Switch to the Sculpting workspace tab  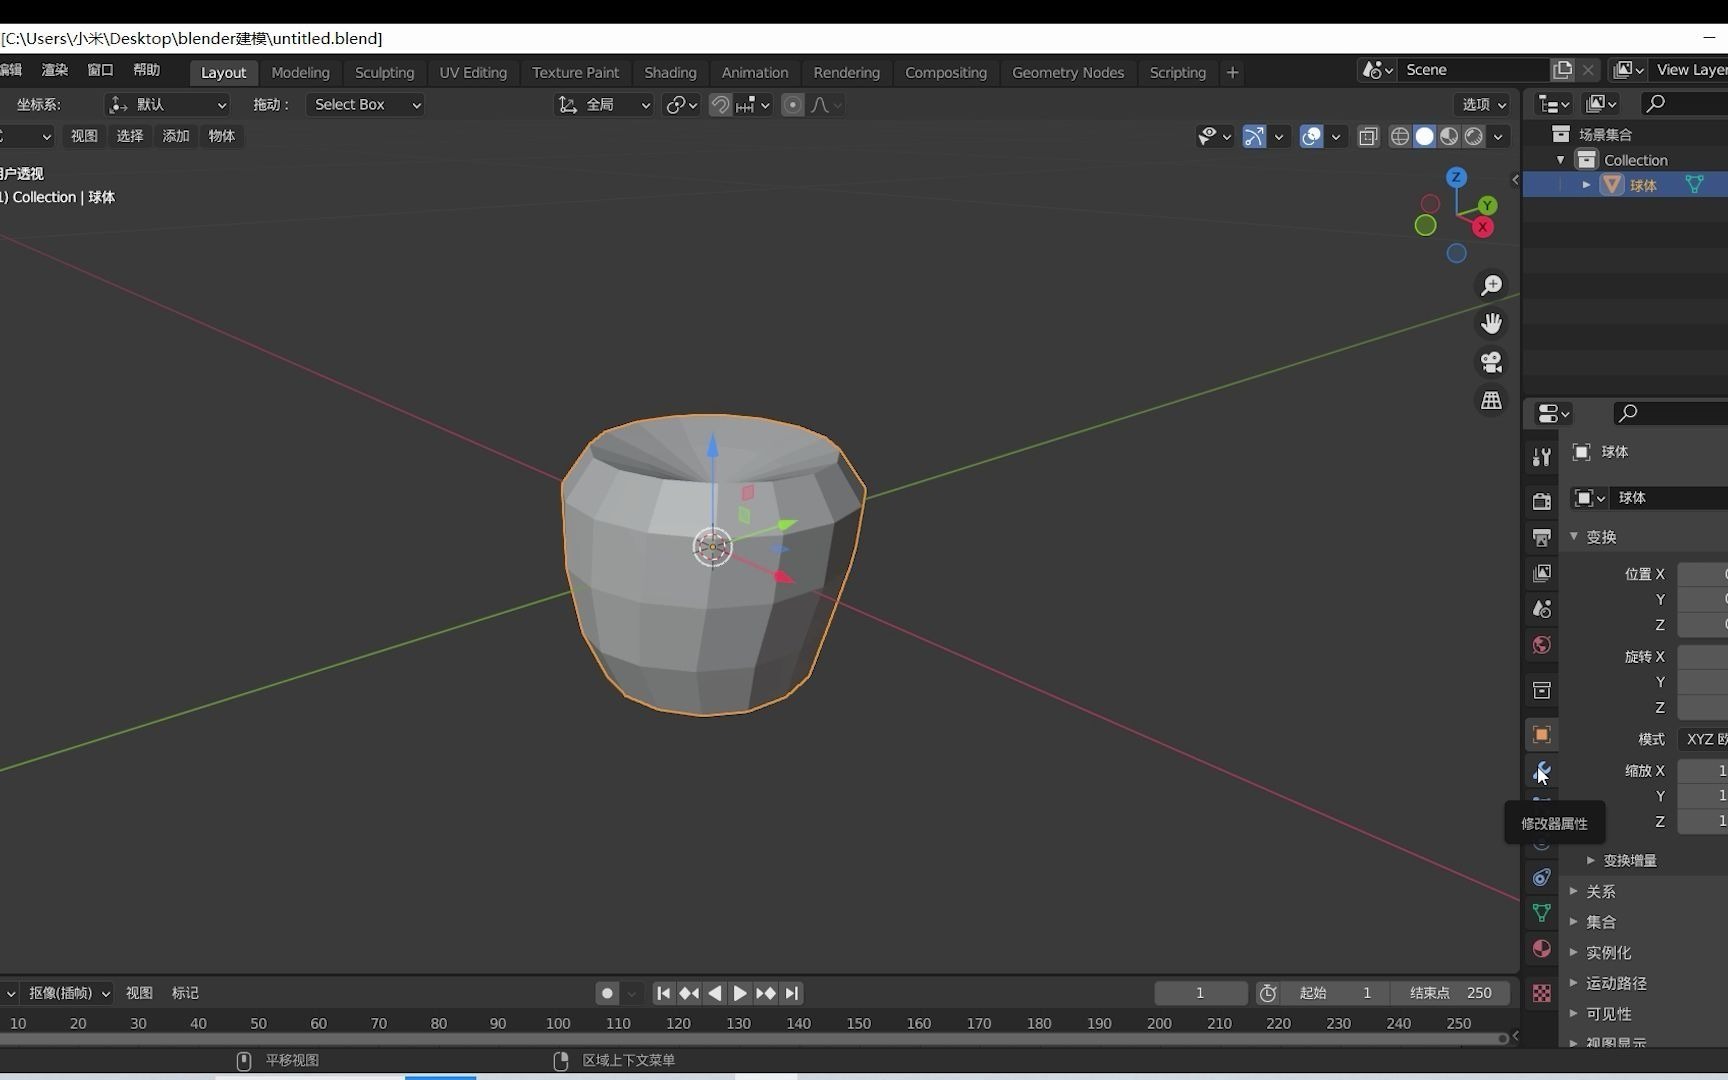[384, 72]
